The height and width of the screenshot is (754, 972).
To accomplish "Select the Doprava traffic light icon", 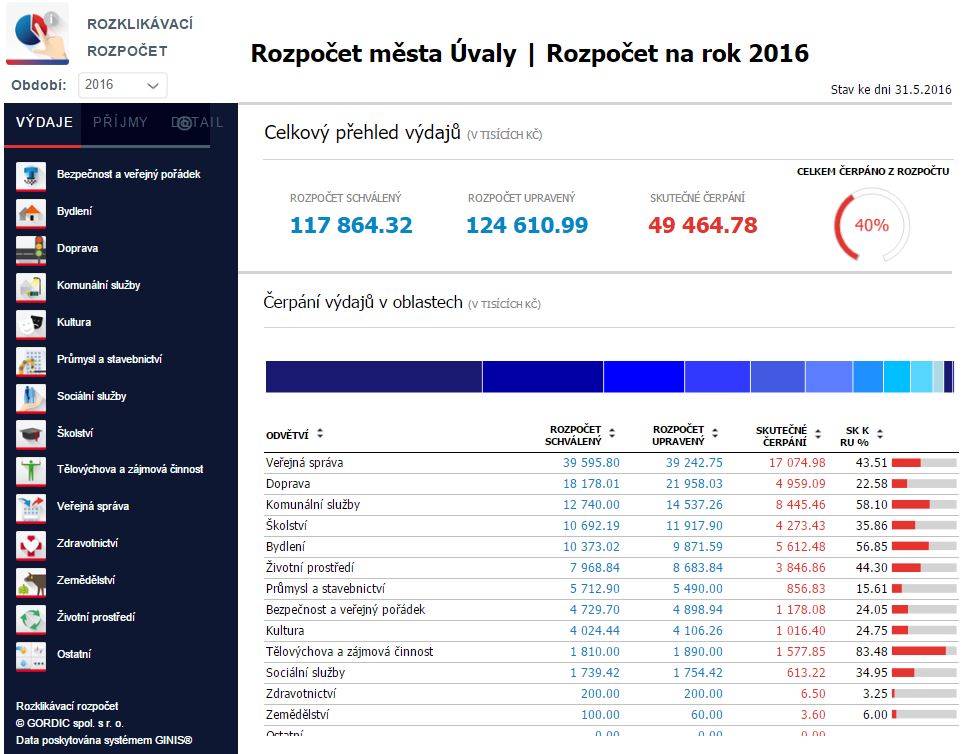I will 31,249.
